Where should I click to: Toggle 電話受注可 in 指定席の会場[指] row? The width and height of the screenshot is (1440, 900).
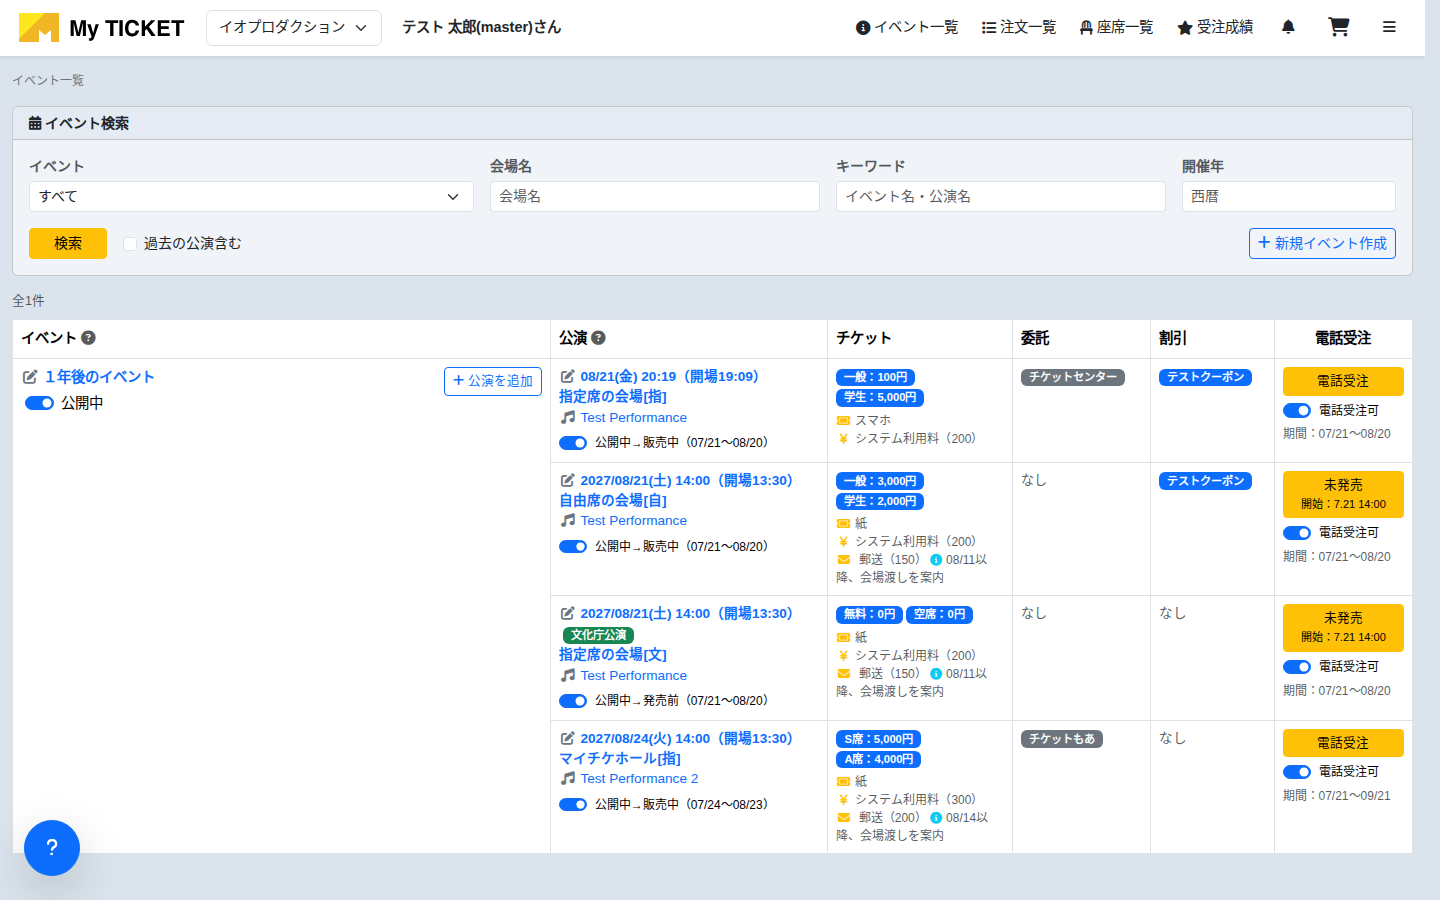(x=1297, y=410)
